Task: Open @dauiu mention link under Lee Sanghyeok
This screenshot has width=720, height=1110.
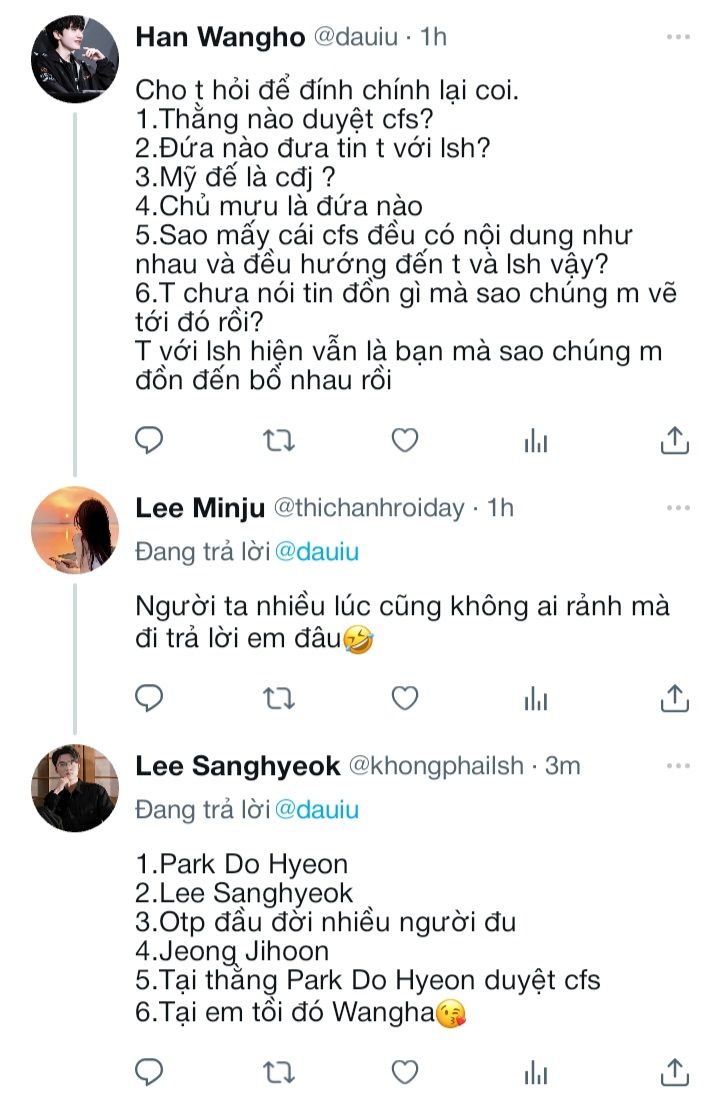Action: 317,809
